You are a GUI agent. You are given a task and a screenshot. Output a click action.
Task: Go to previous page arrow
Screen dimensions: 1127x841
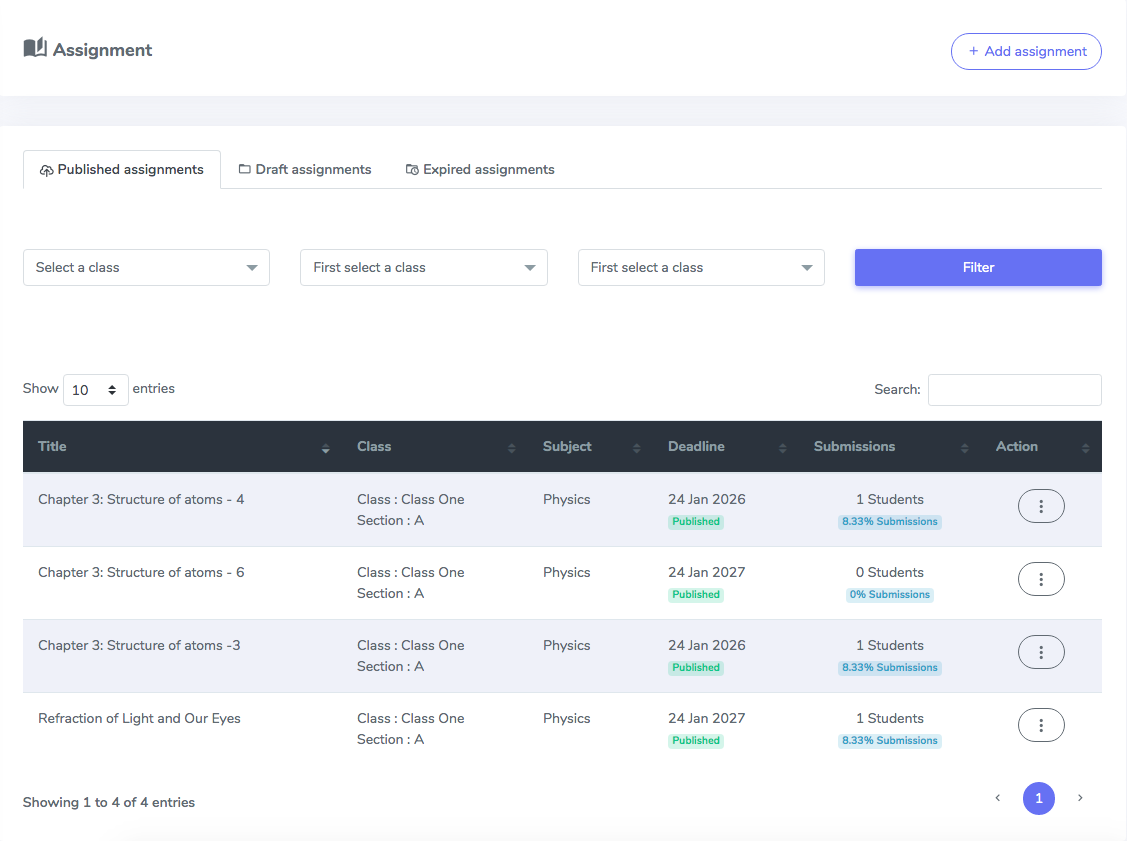[x=998, y=798]
